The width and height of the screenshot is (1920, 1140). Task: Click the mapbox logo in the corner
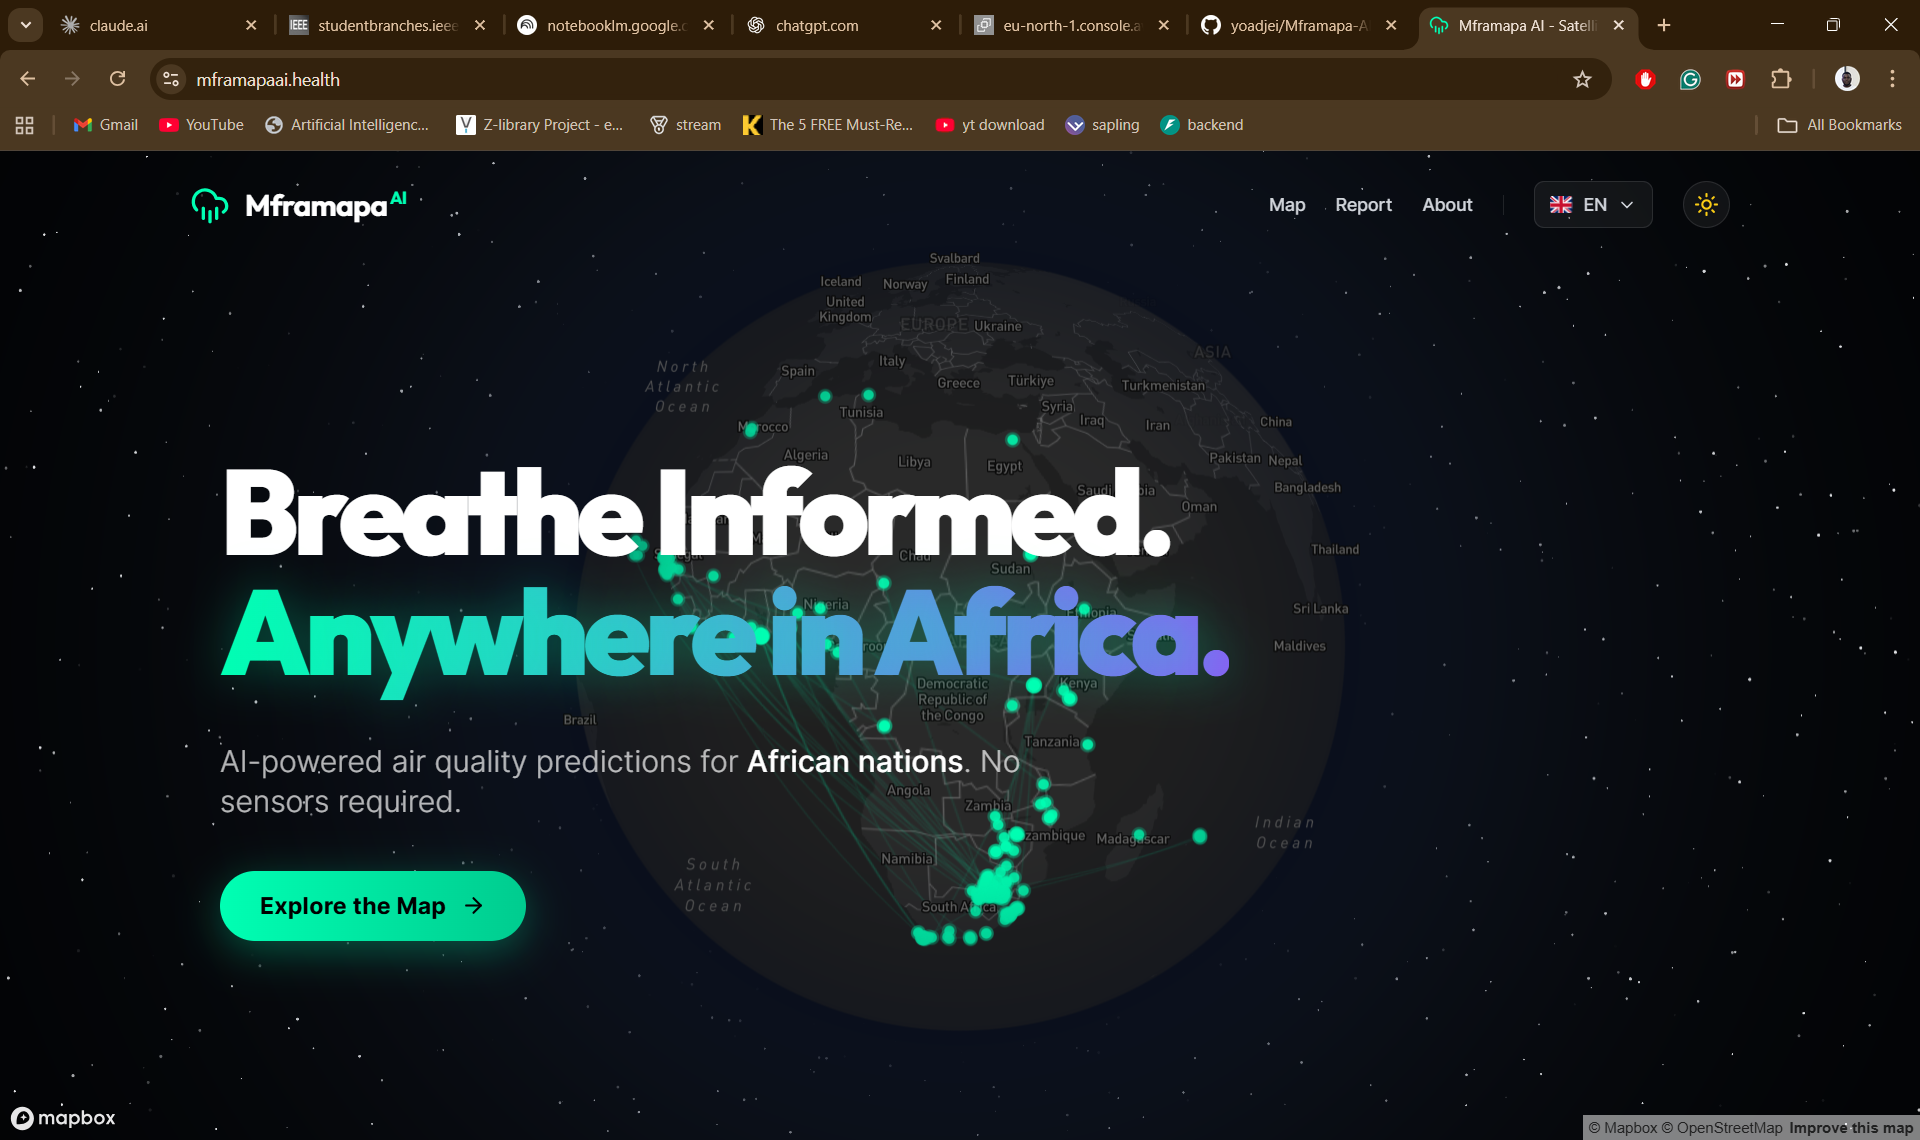64,1118
